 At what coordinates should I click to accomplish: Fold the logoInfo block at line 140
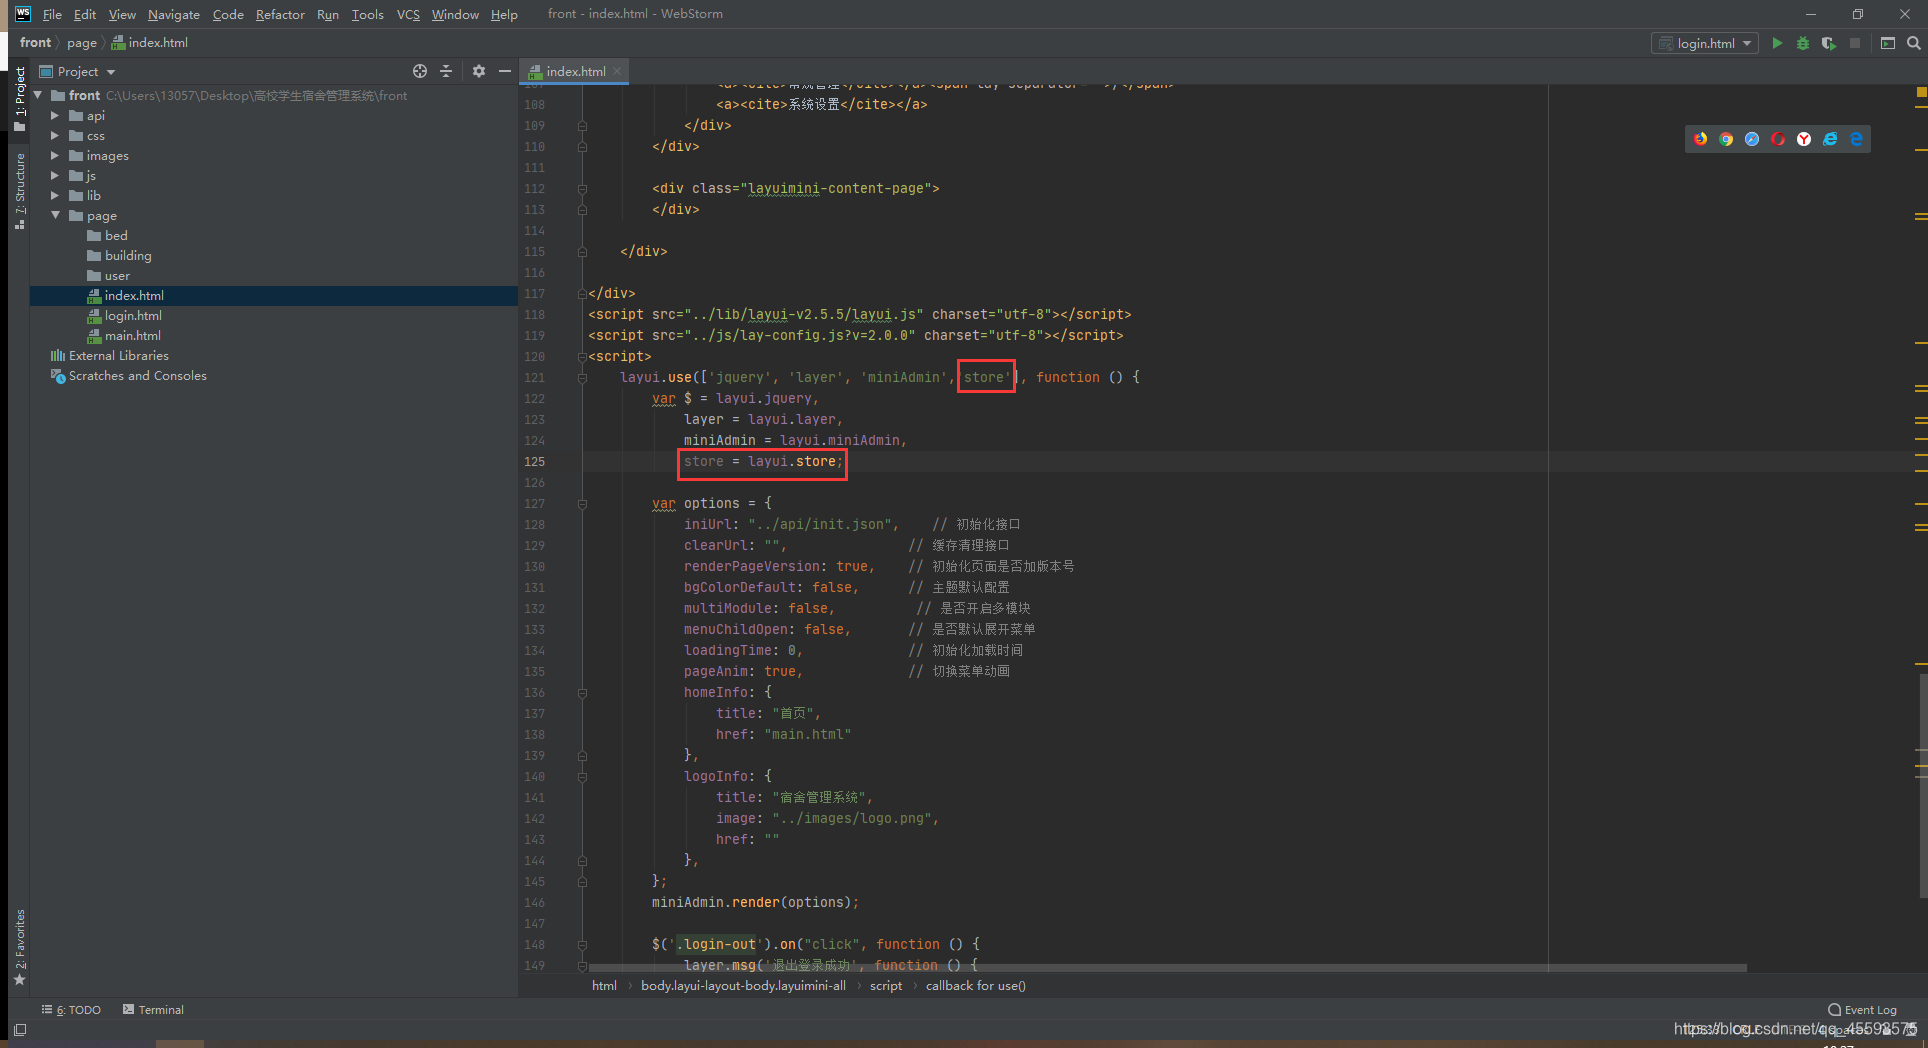click(582, 777)
